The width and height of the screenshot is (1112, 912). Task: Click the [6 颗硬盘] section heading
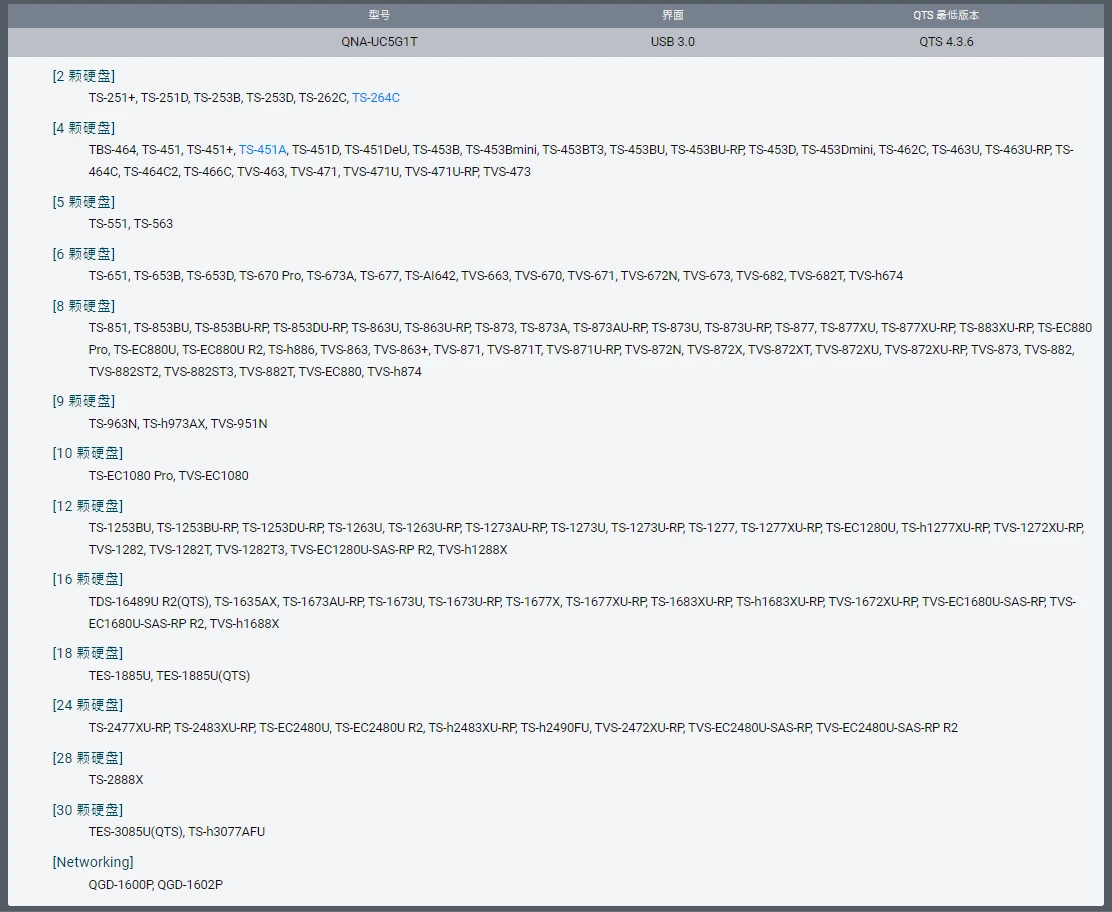(x=84, y=254)
